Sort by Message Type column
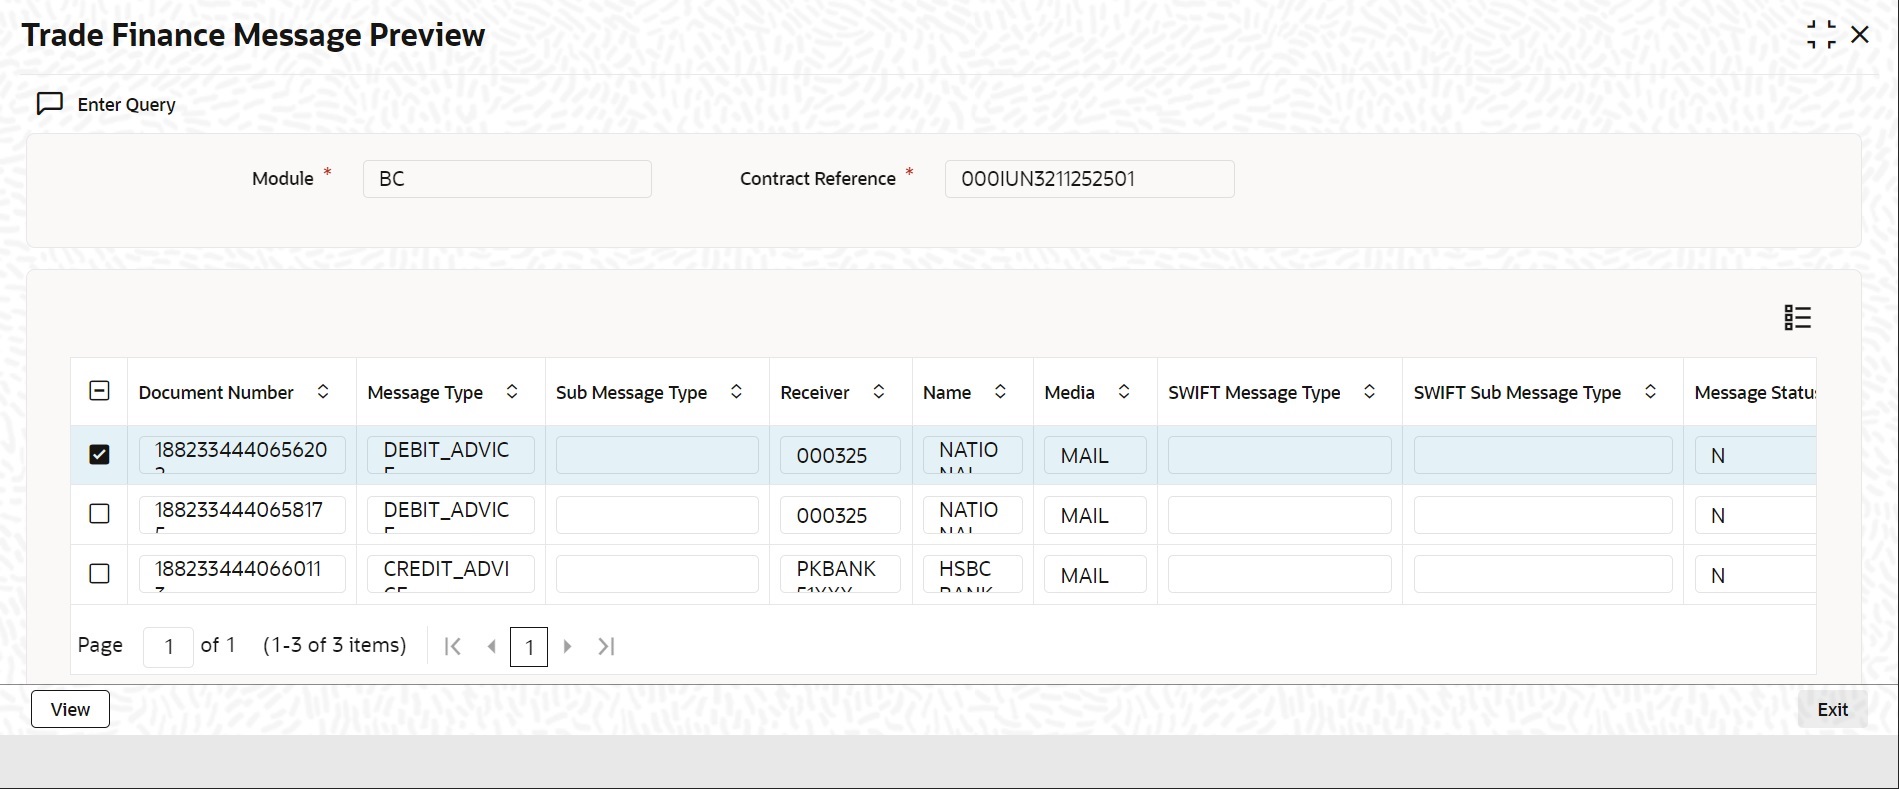 pos(512,392)
